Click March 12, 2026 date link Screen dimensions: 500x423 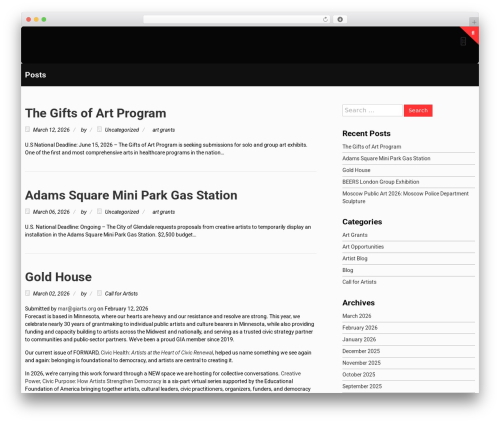pos(51,130)
